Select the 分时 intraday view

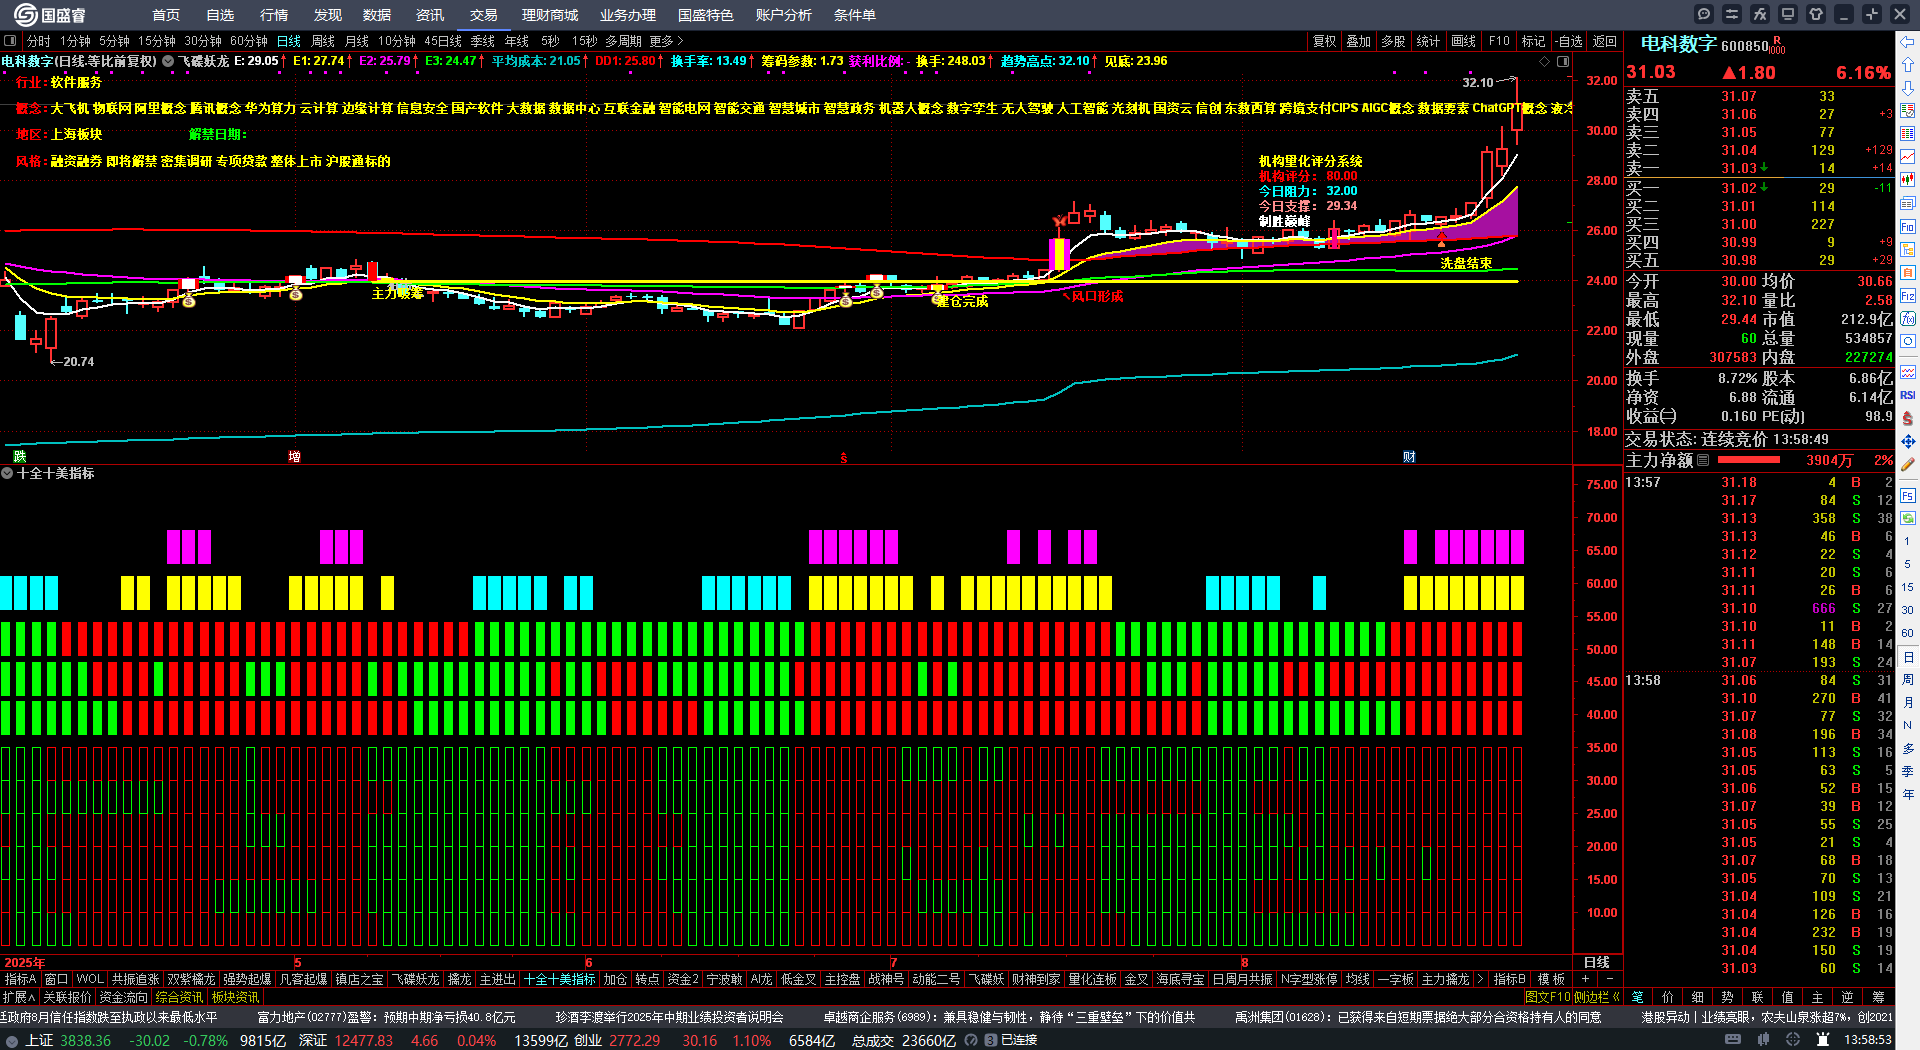pos(39,41)
